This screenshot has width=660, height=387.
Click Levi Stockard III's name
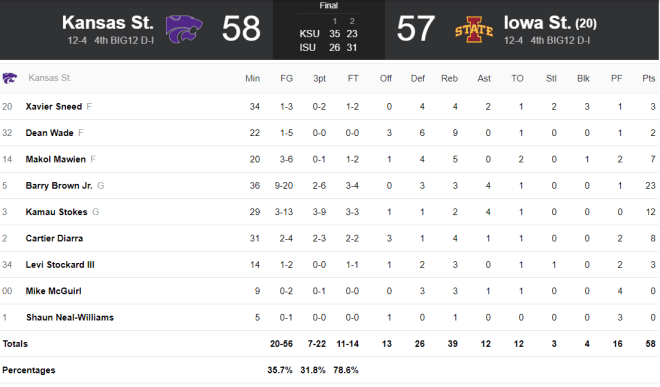(60, 265)
